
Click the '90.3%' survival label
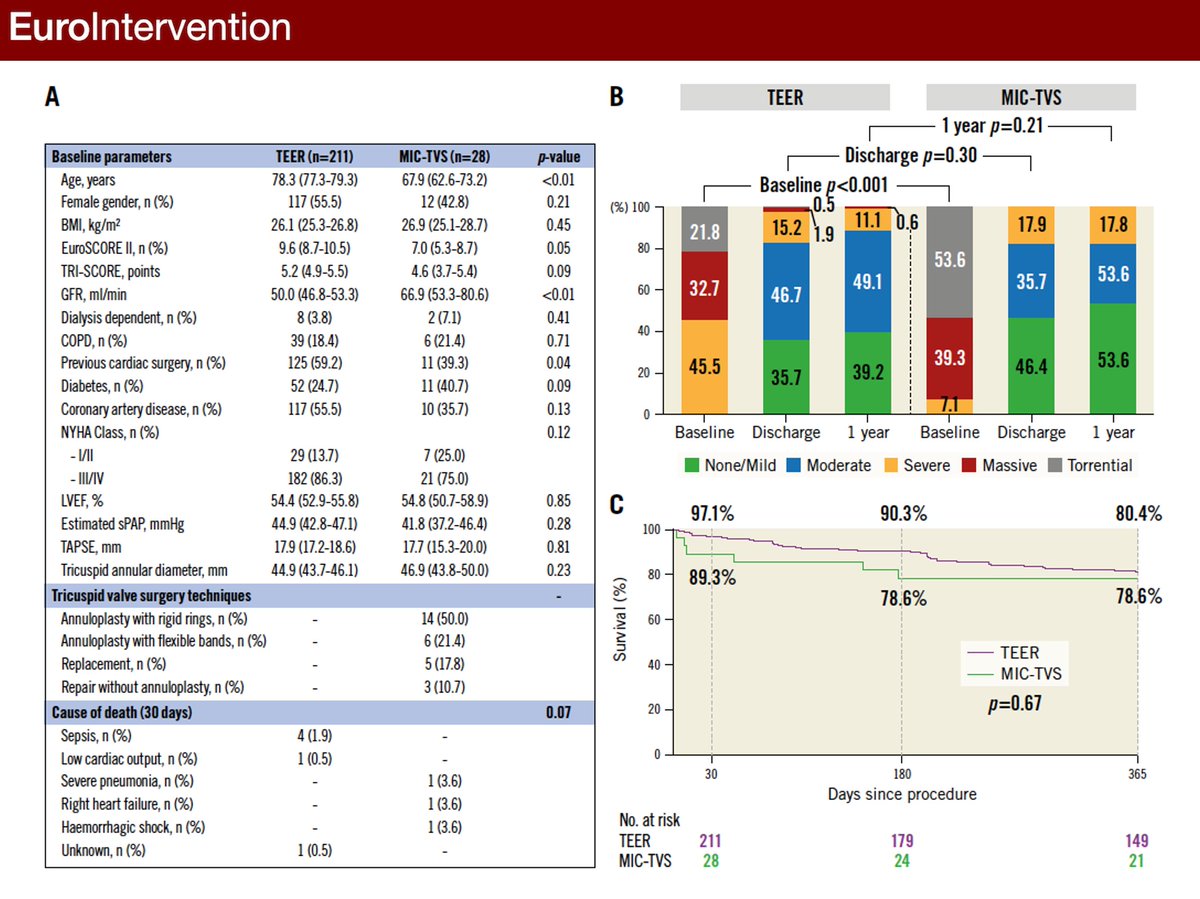[x=902, y=514]
